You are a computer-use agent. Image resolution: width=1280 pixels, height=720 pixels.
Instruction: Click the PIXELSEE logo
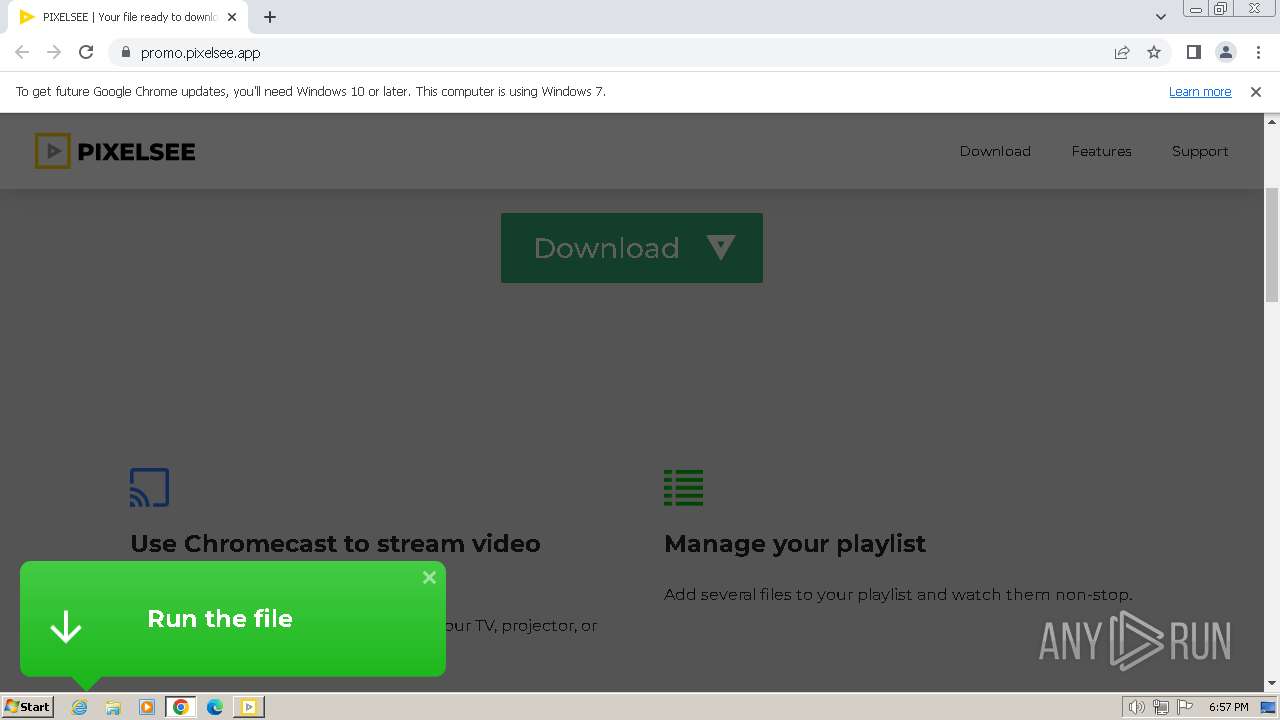point(115,151)
